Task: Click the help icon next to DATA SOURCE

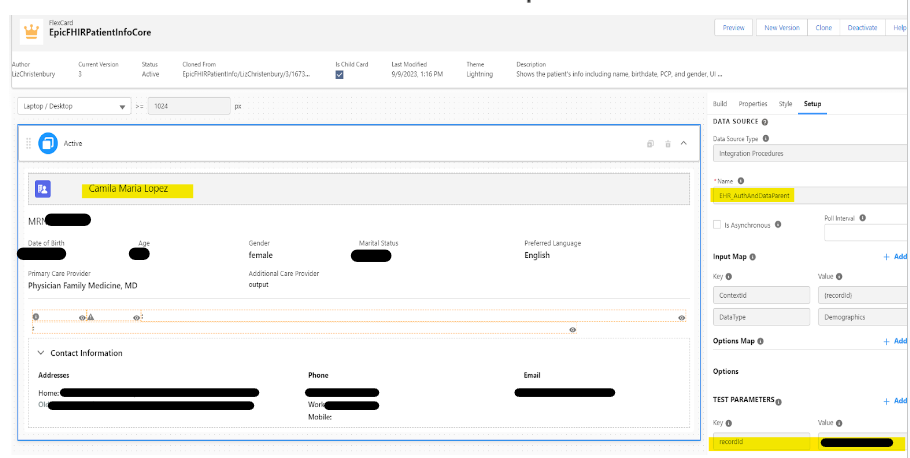Action: [x=765, y=122]
